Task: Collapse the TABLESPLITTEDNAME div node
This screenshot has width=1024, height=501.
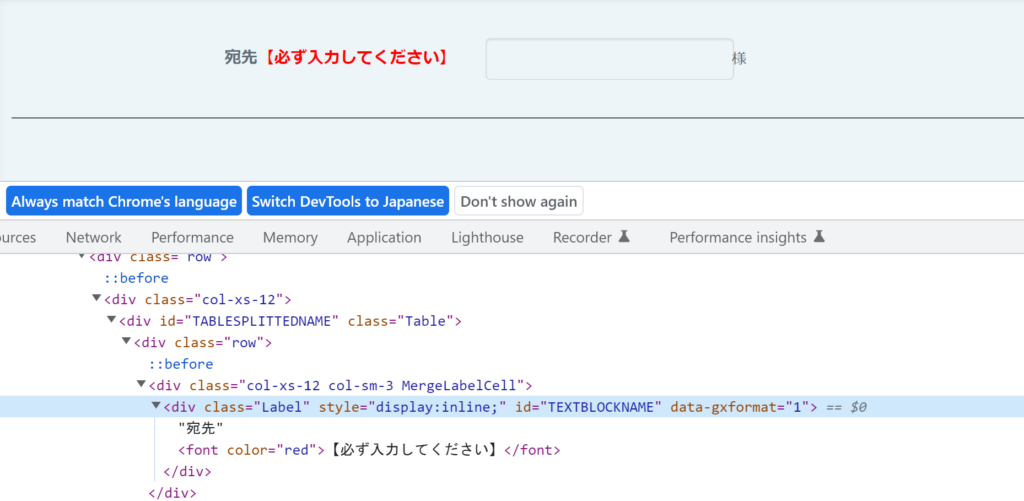Action: 112,320
